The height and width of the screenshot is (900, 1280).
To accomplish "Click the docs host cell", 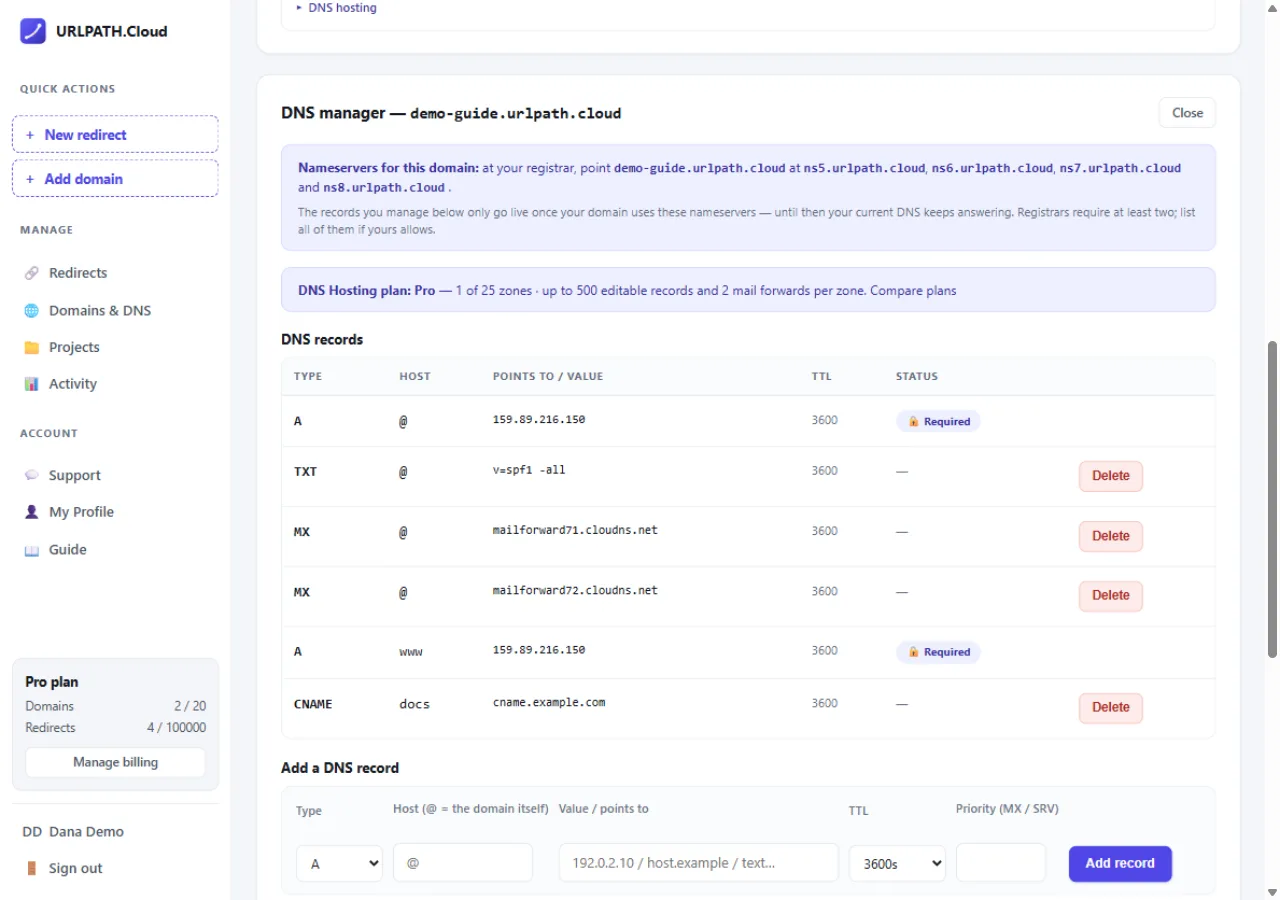I will (414, 704).
